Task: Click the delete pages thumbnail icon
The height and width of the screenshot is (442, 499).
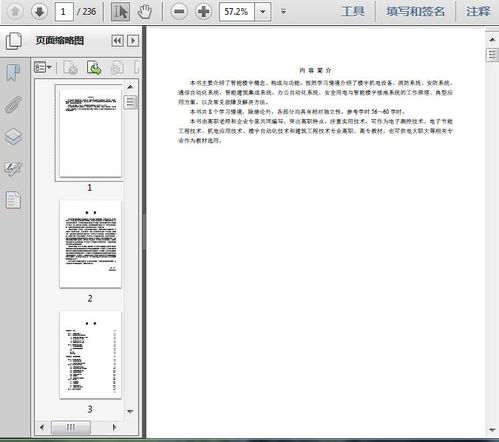Action: 70,68
